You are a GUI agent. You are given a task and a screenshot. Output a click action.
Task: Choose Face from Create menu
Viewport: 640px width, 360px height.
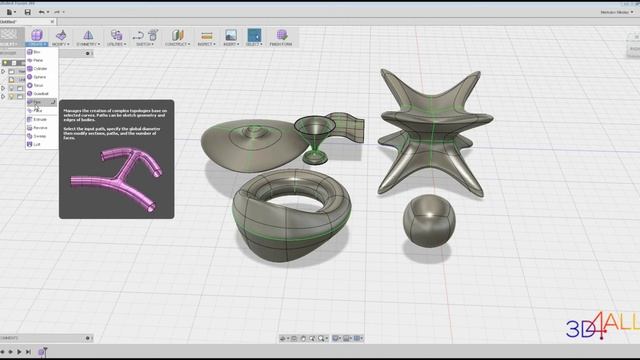click(x=42, y=111)
